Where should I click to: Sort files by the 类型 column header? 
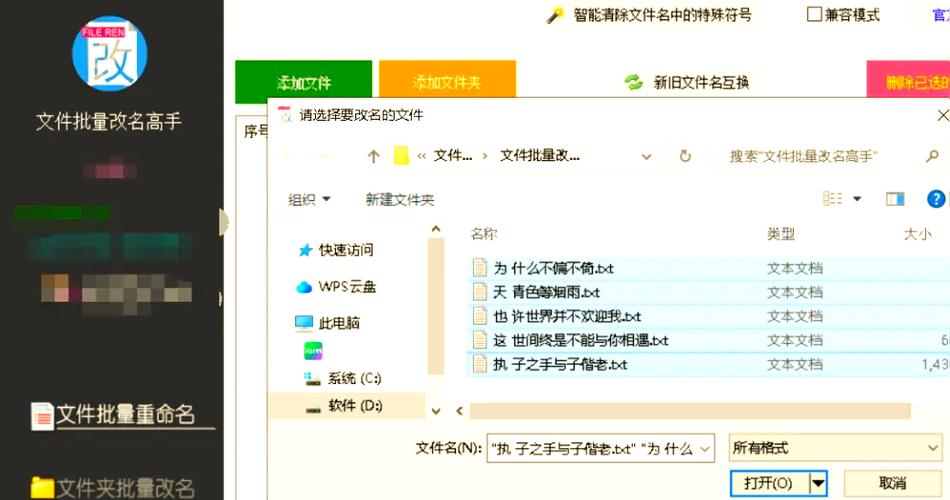pos(780,233)
